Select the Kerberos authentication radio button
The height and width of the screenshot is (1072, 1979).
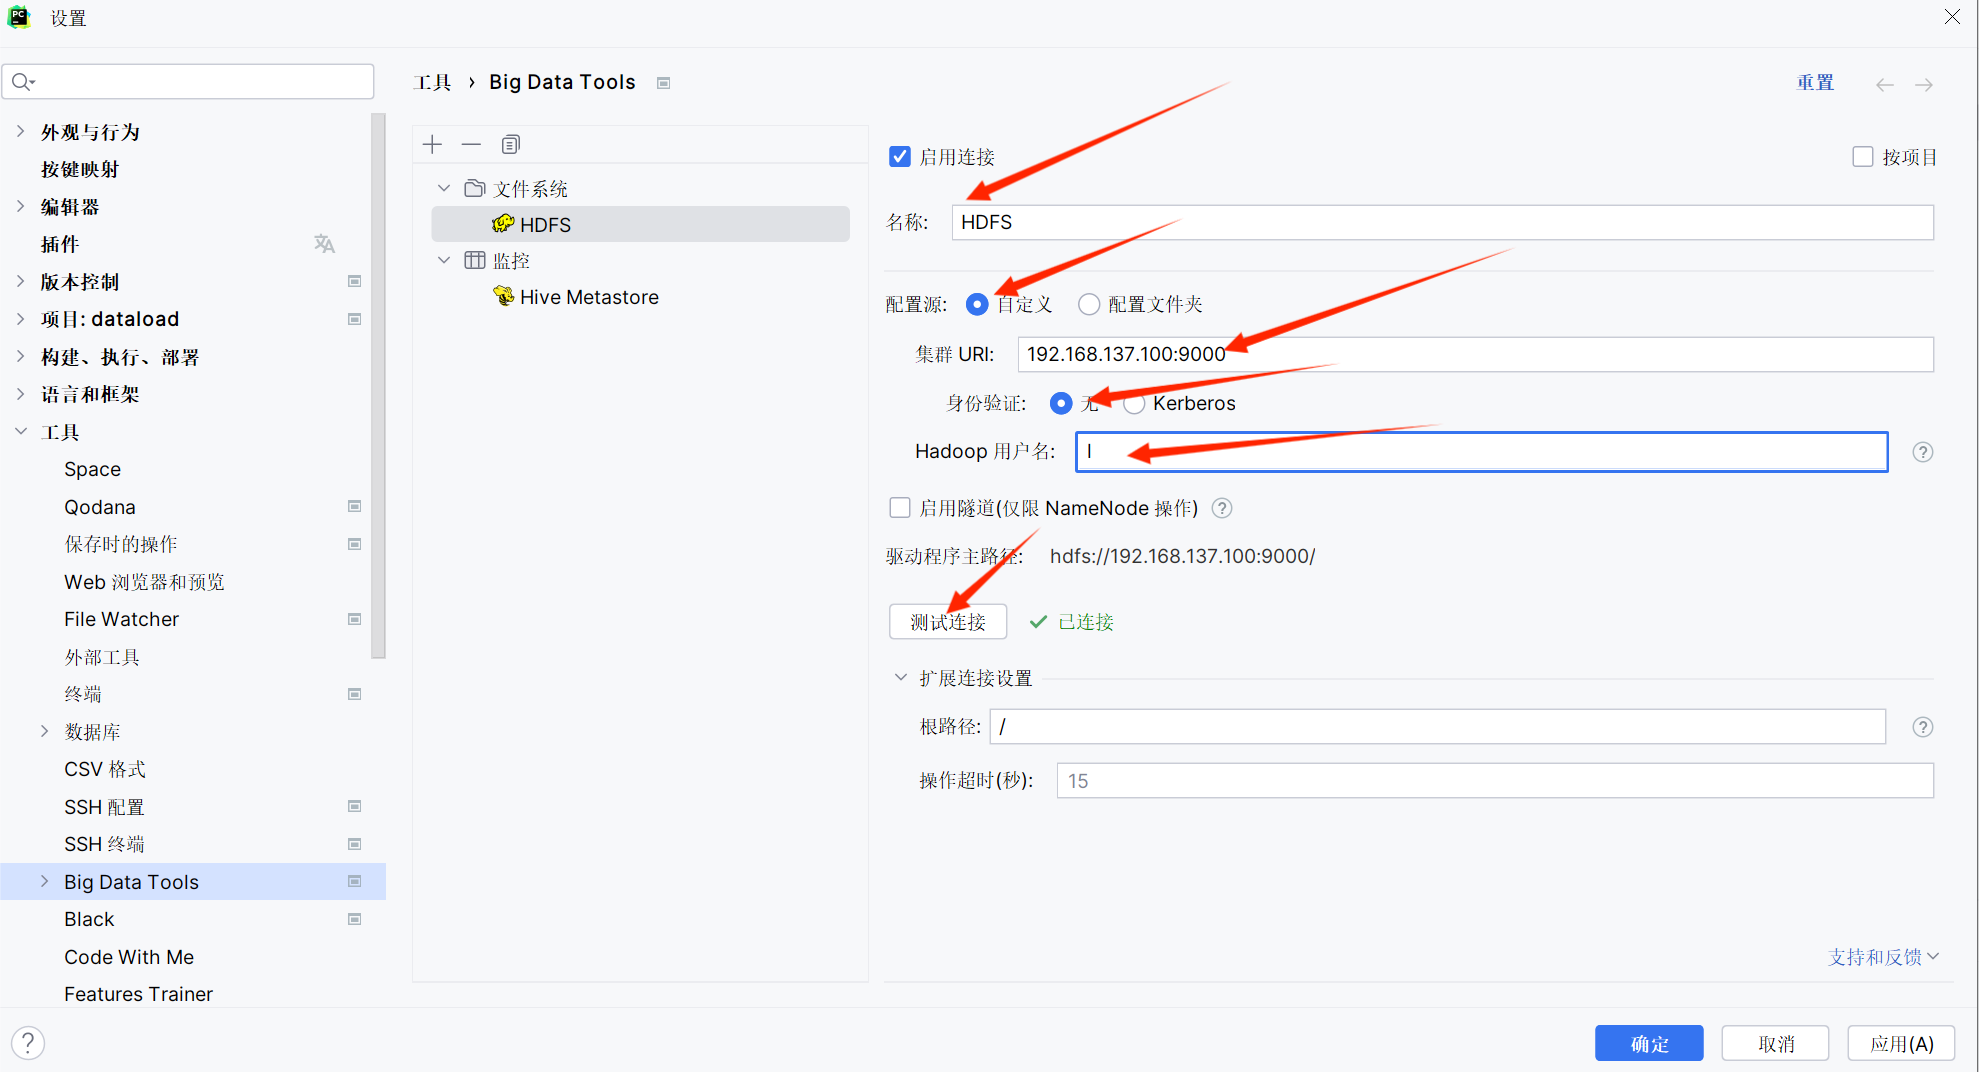pos(1133,403)
